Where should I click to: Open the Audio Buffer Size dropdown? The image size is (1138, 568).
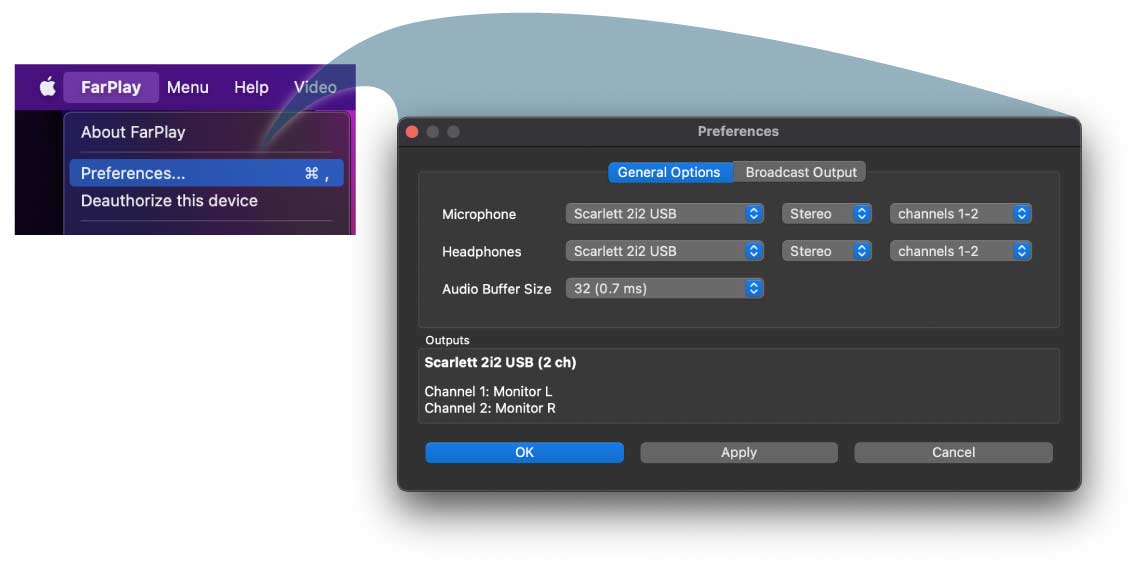[x=664, y=288]
